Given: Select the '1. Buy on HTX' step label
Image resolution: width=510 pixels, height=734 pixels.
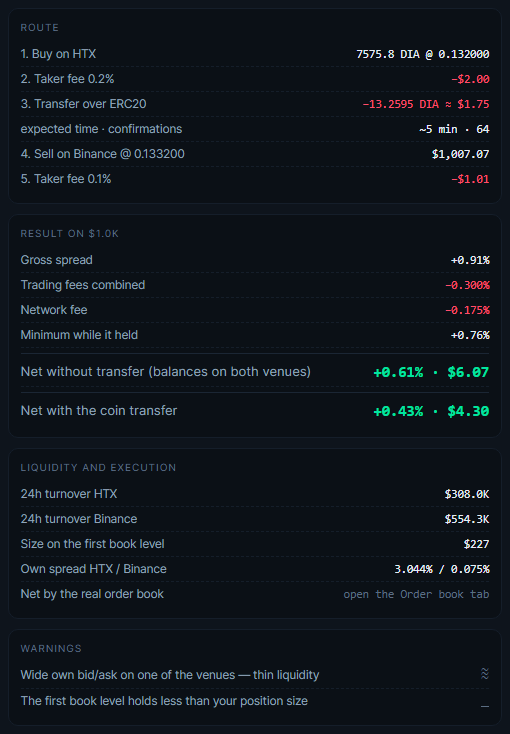Looking at the screenshot, I should coord(58,54).
